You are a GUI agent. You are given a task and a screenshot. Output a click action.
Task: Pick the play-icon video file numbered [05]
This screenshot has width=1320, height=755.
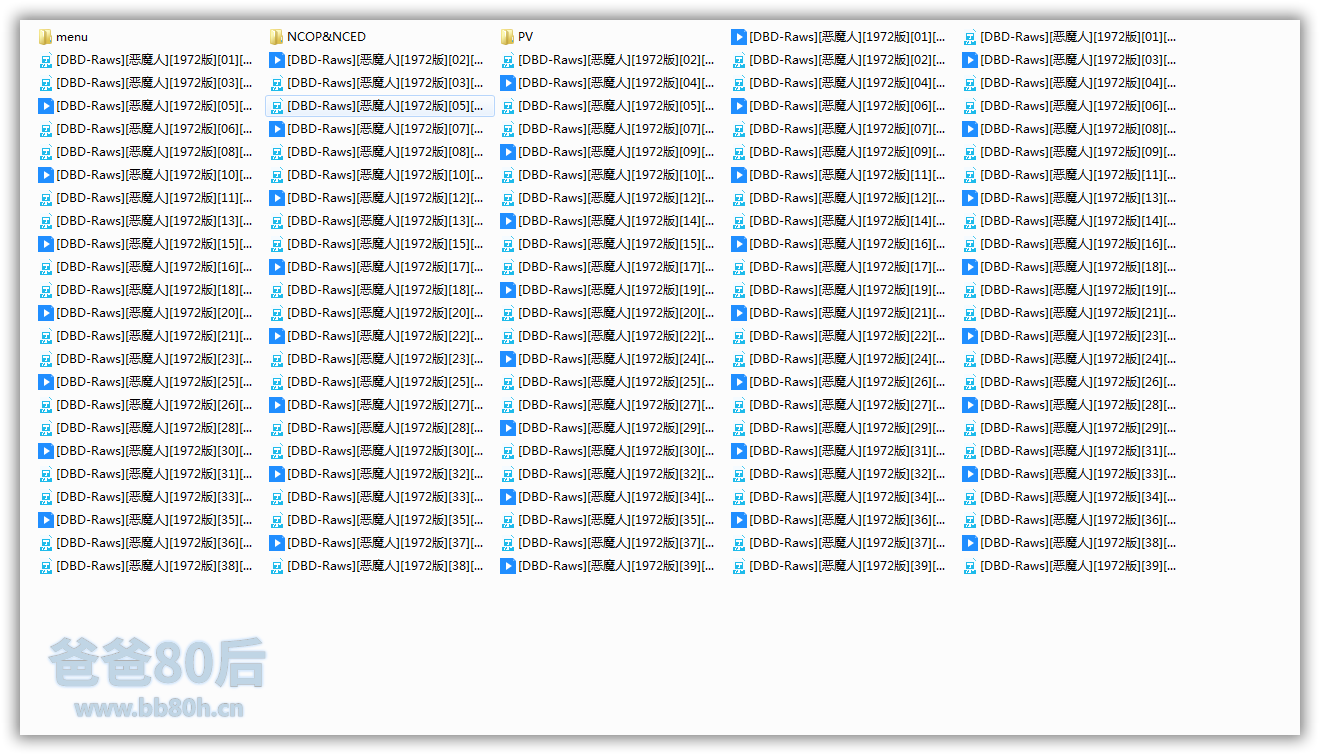tap(146, 106)
